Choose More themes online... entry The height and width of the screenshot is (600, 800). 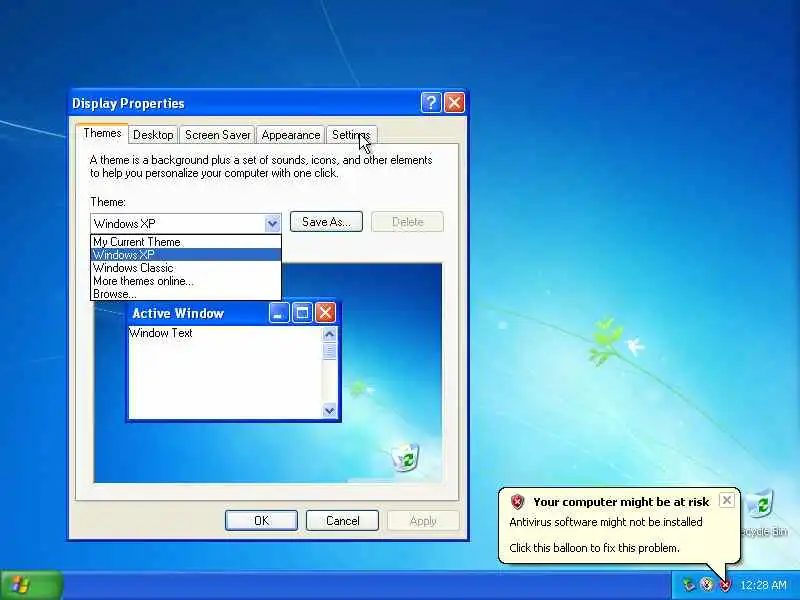coord(186,281)
